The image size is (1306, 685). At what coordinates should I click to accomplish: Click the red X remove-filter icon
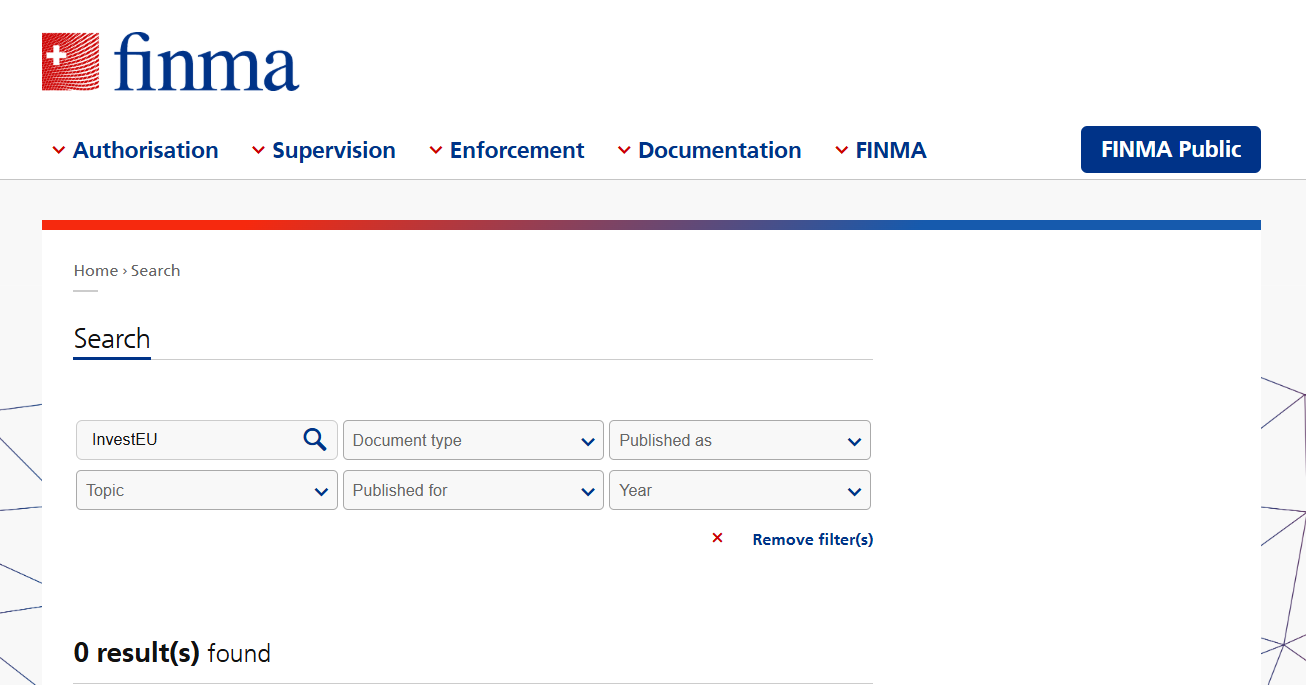tap(717, 538)
